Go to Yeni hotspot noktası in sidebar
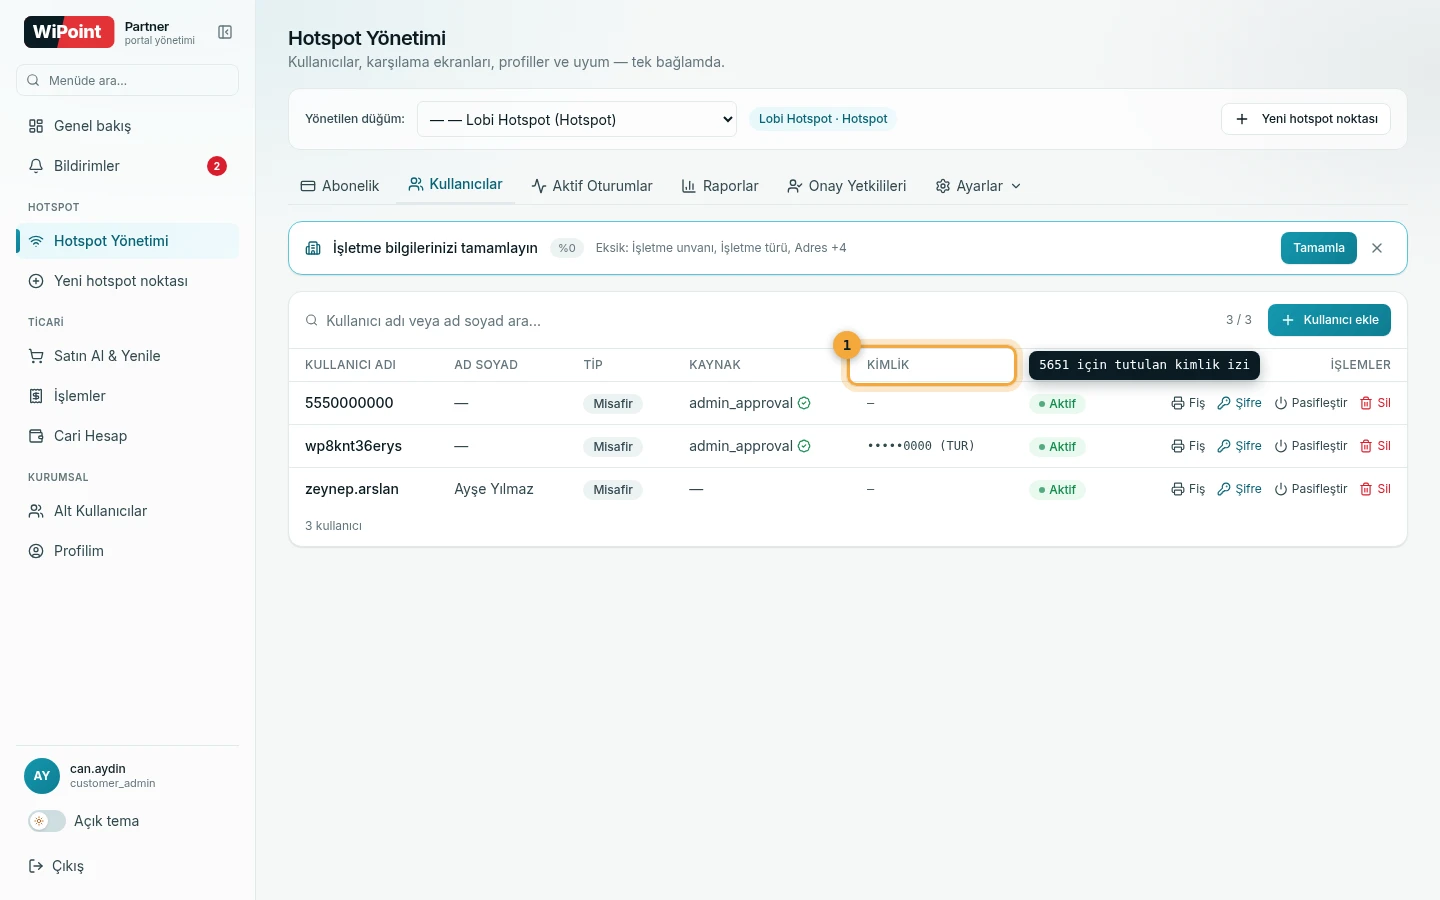 [x=127, y=281]
